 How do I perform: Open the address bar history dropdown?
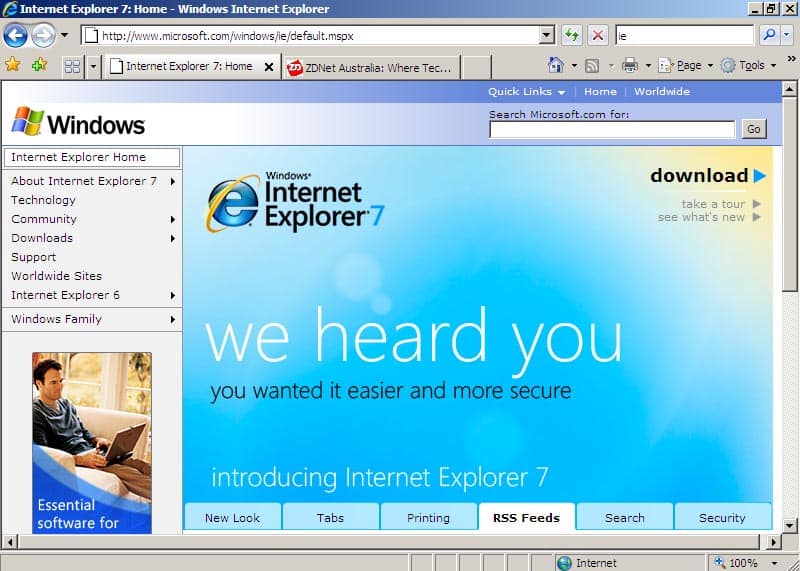point(546,36)
